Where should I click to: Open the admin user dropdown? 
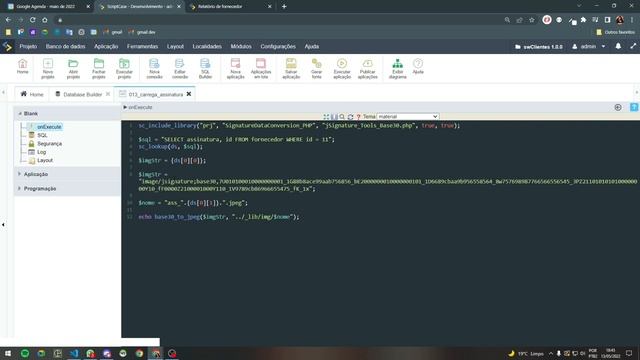pos(588,47)
